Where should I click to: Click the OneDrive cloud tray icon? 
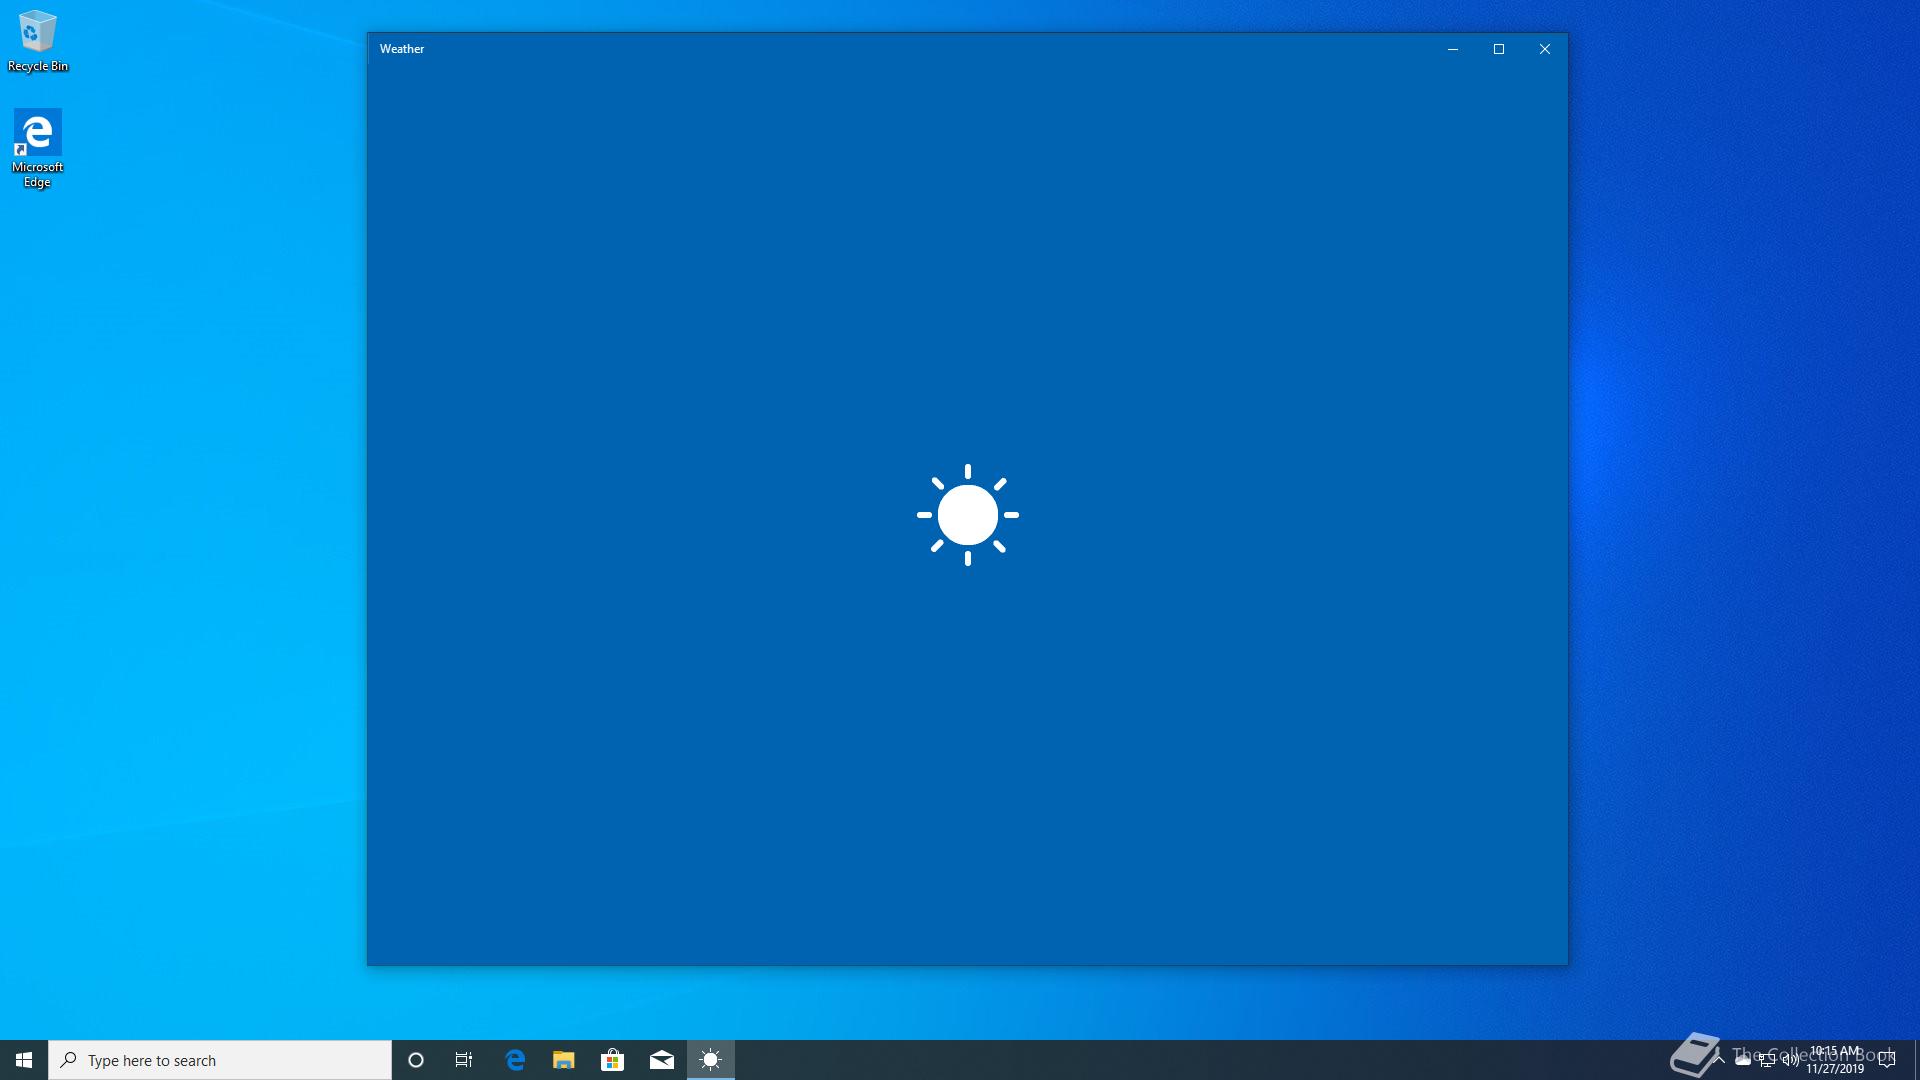pyautogui.click(x=1743, y=1060)
